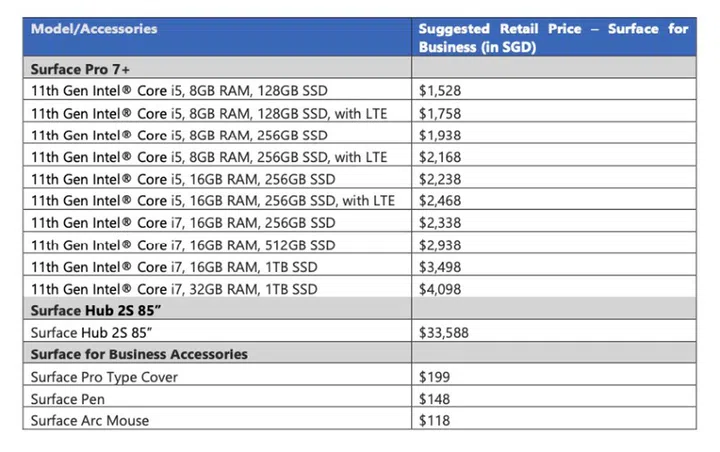Click the $1,528 price cell
Screen dimensions: 720x452
point(441,91)
